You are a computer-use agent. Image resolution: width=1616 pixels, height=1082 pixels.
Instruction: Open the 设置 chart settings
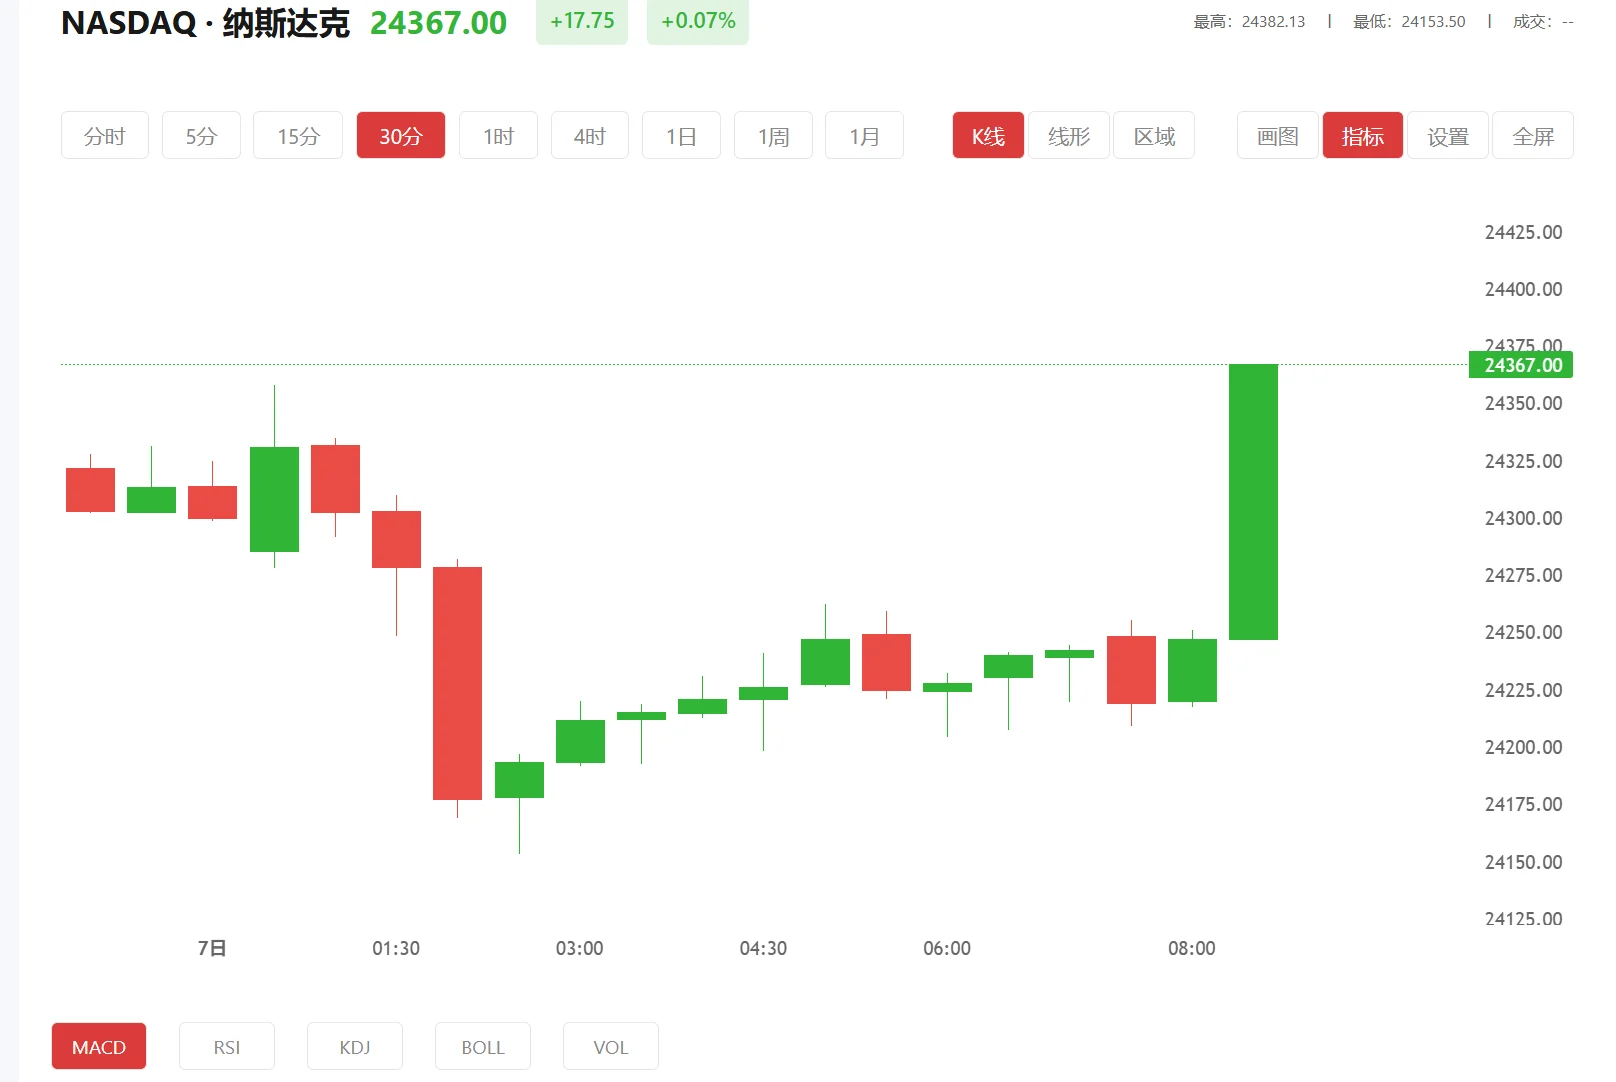(1447, 135)
